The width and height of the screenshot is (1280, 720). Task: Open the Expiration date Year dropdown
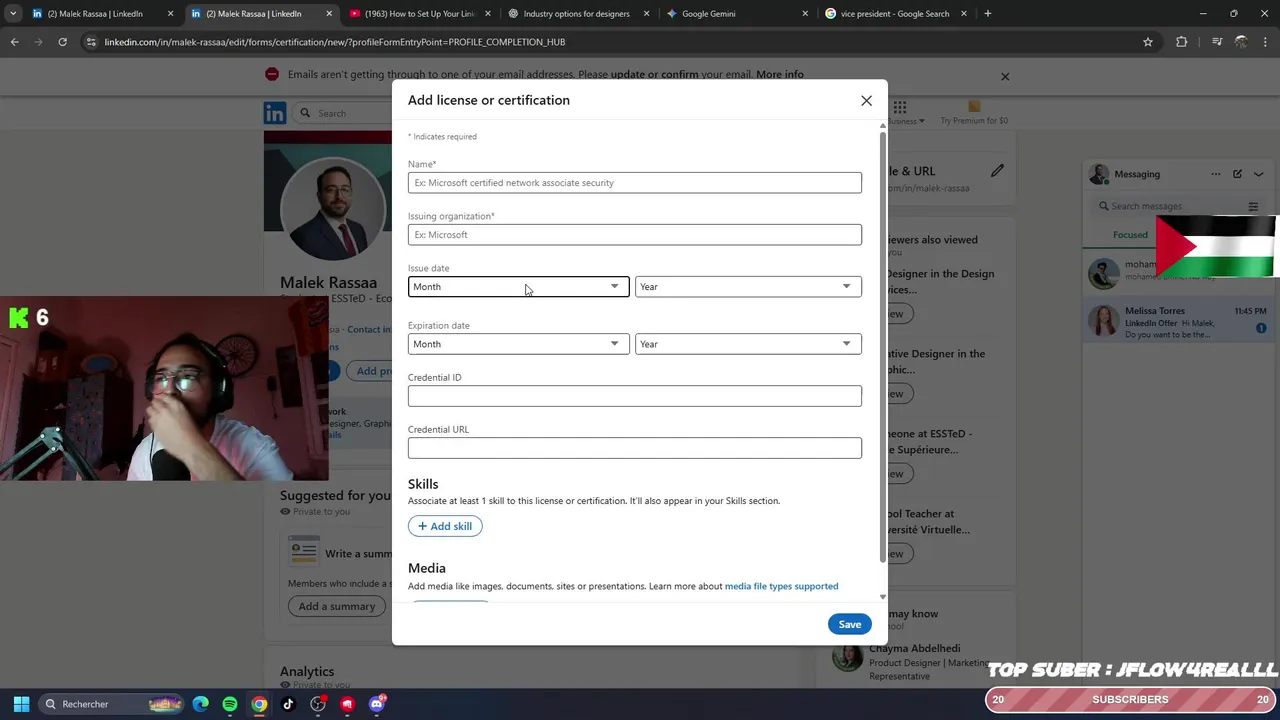point(748,344)
